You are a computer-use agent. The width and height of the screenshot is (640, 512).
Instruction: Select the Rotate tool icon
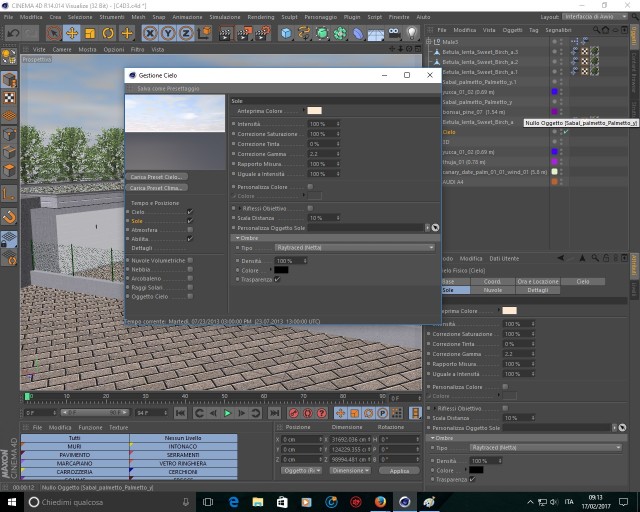pyautogui.click(x=108, y=33)
